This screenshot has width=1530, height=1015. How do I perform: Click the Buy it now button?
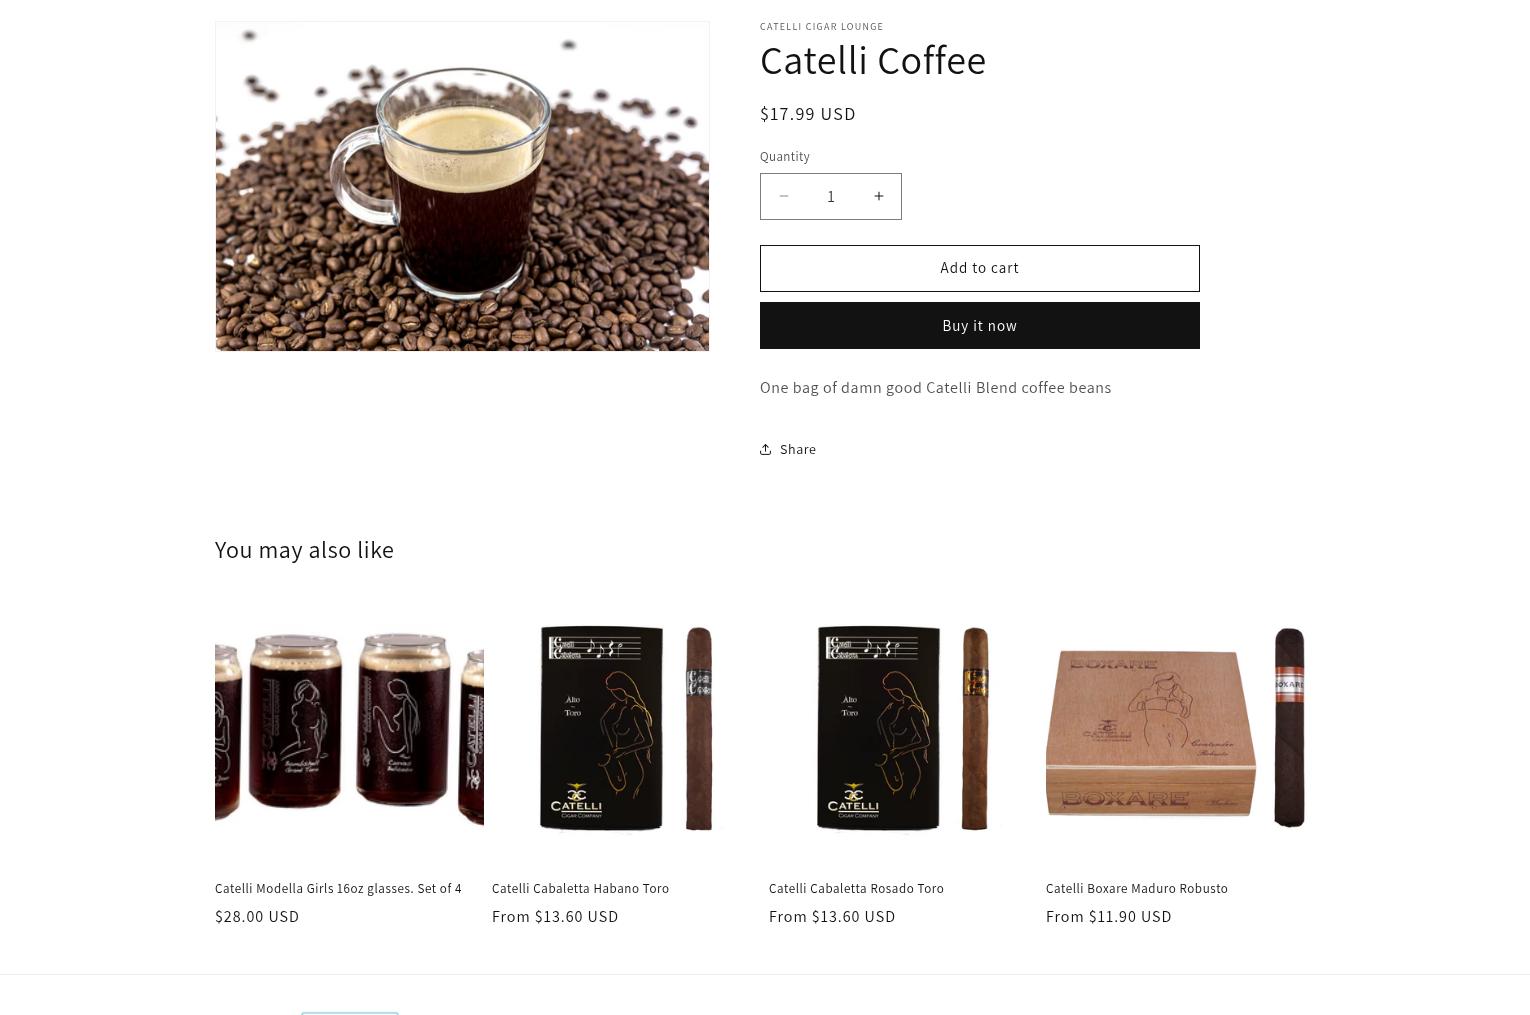[979, 325]
